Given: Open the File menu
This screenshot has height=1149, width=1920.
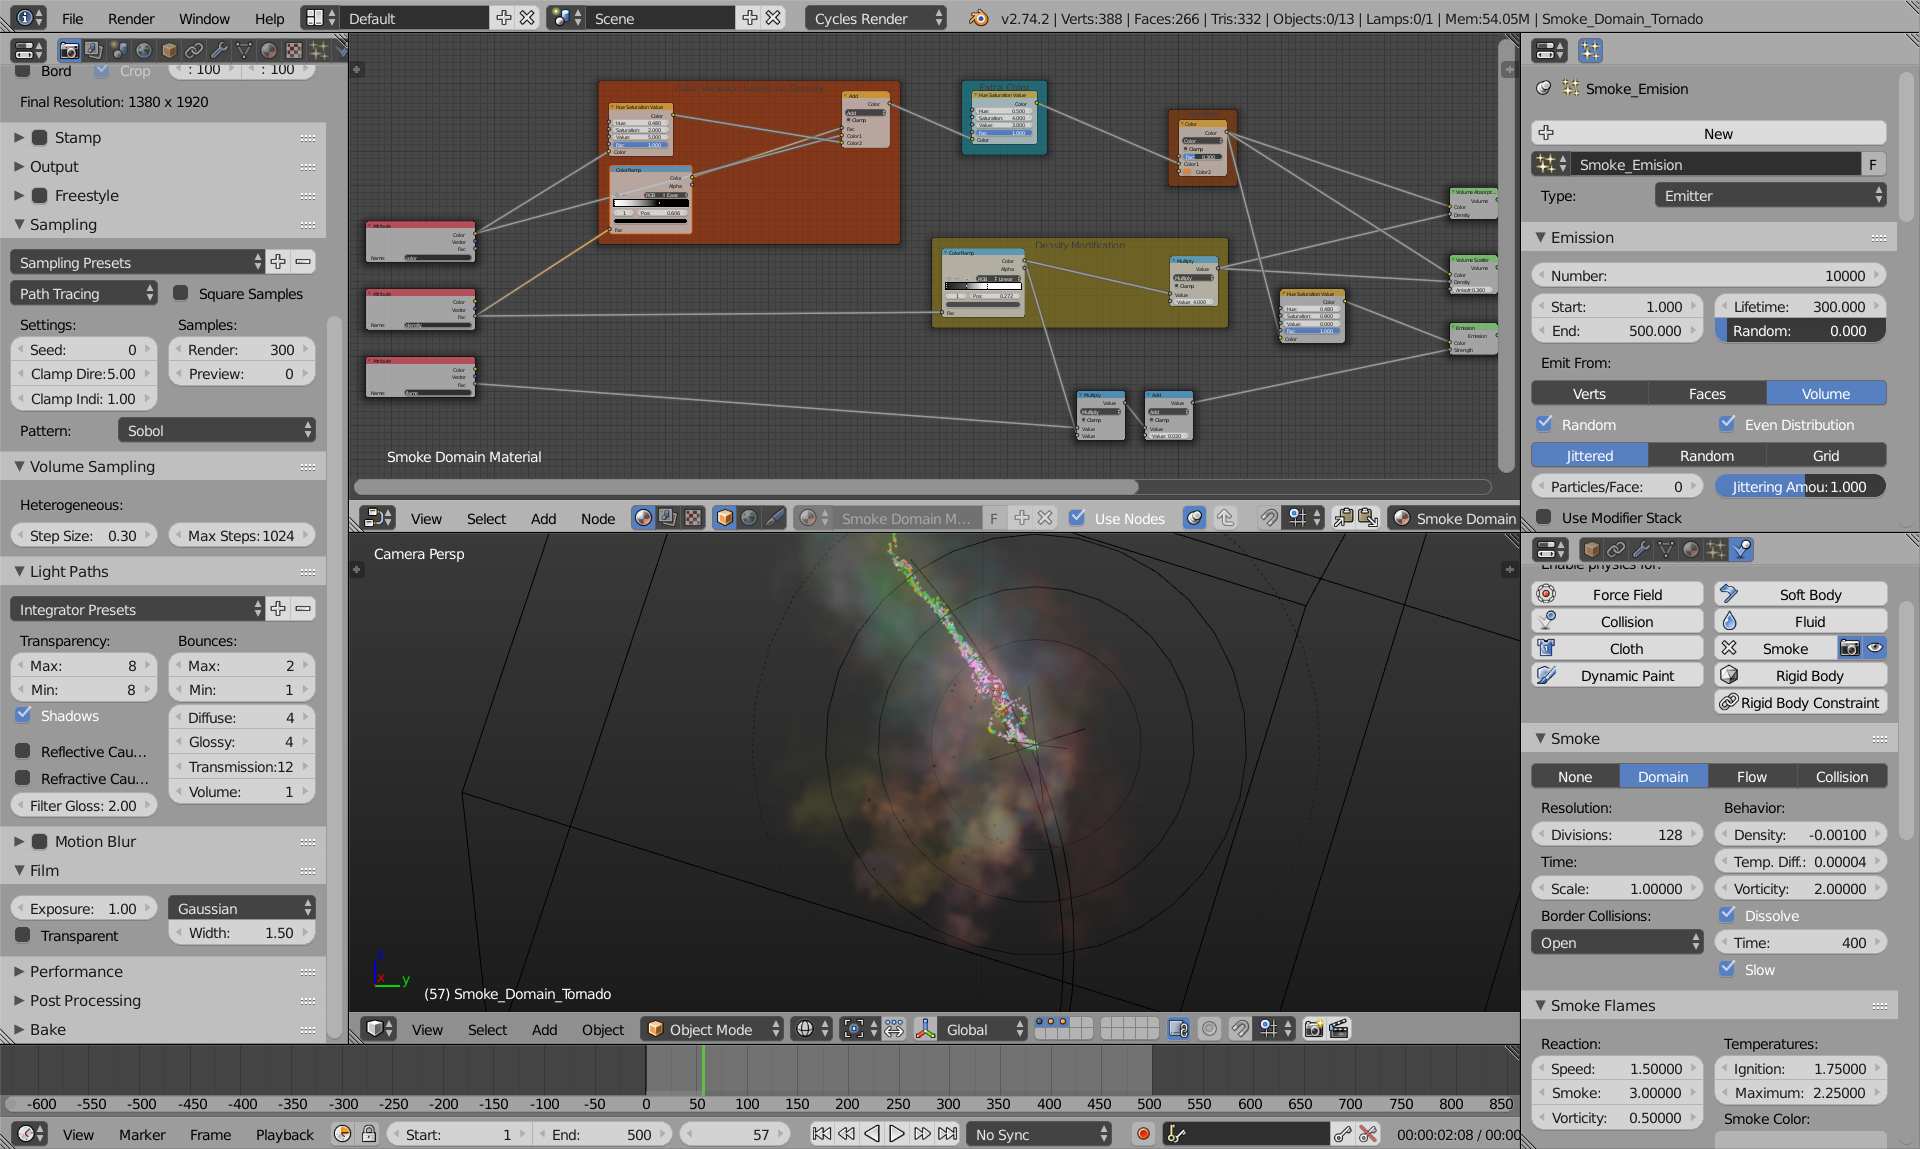Looking at the screenshot, I should [x=72, y=18].
